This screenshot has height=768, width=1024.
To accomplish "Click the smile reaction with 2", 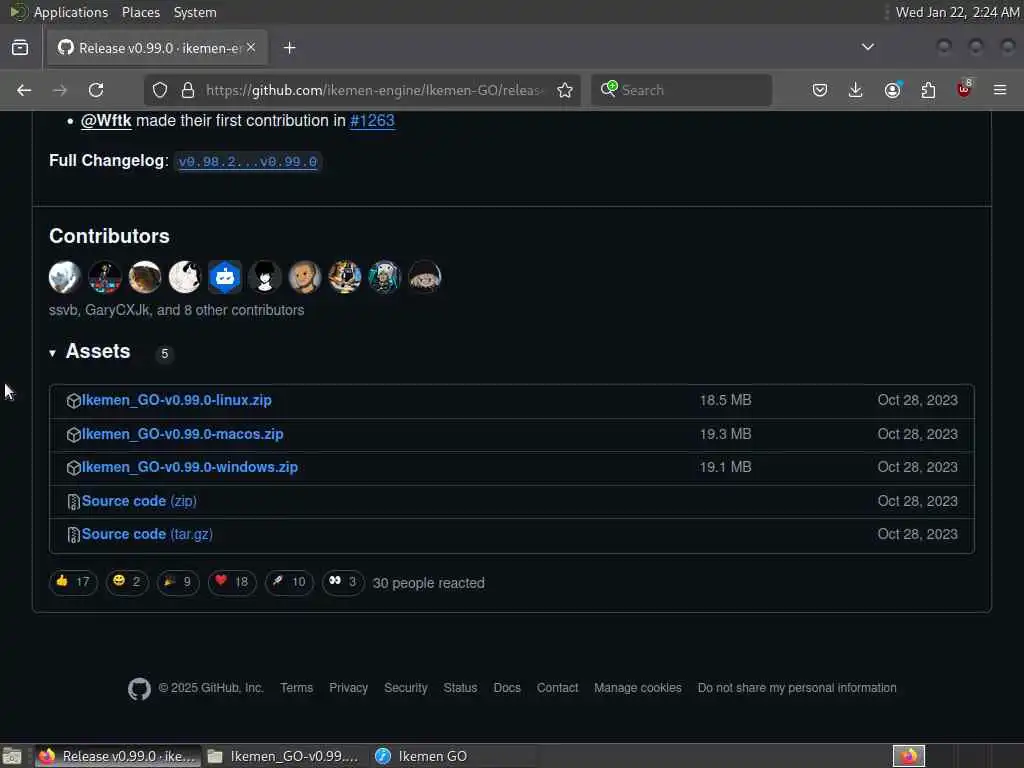I will [127, 582].
